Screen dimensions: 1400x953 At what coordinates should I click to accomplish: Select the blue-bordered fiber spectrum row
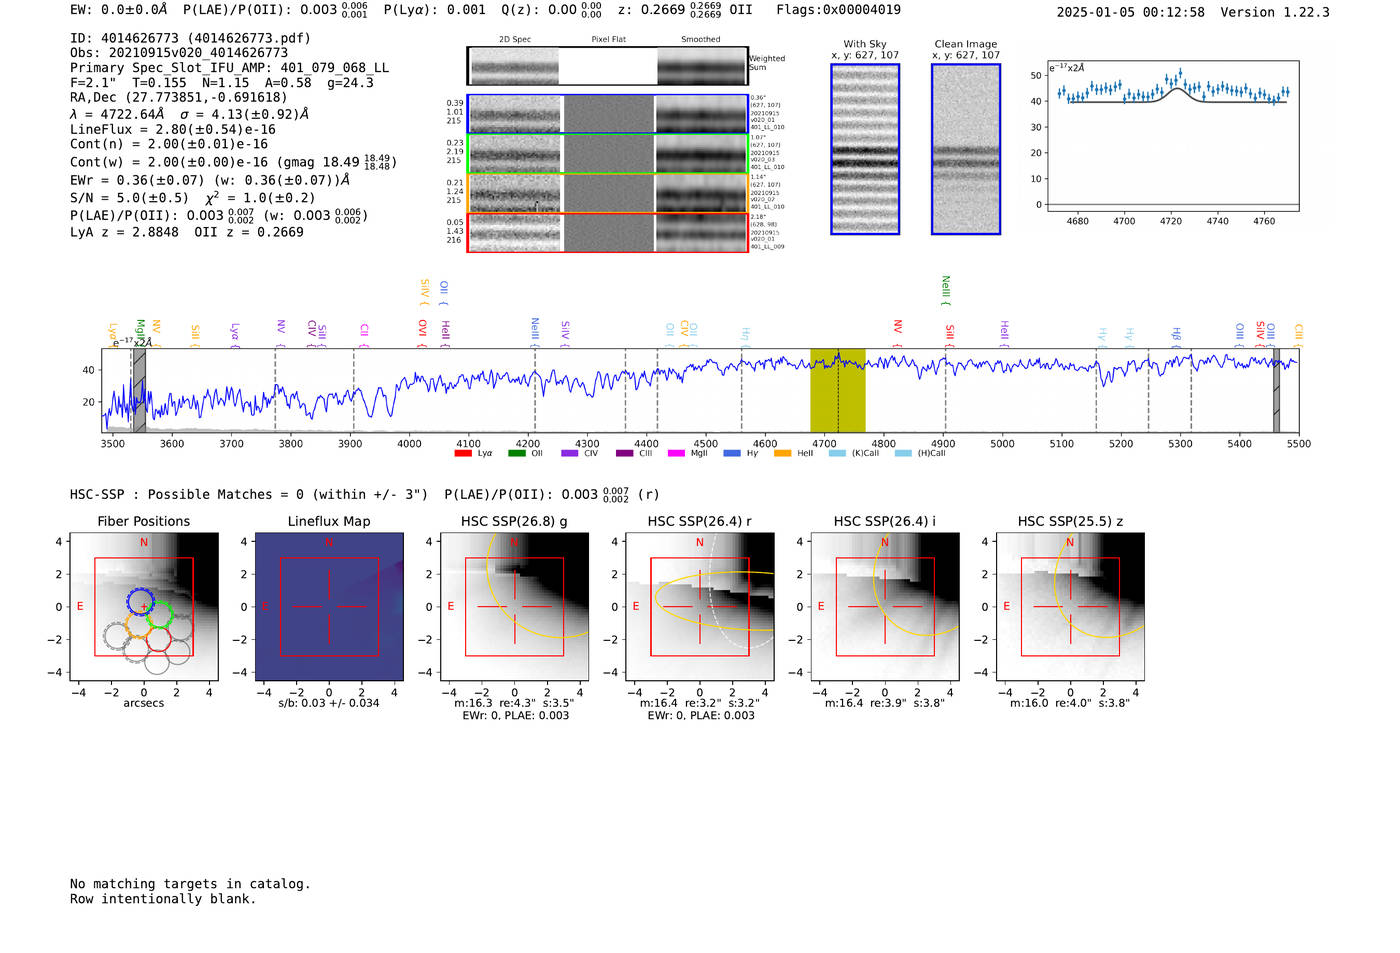(607, 114)
